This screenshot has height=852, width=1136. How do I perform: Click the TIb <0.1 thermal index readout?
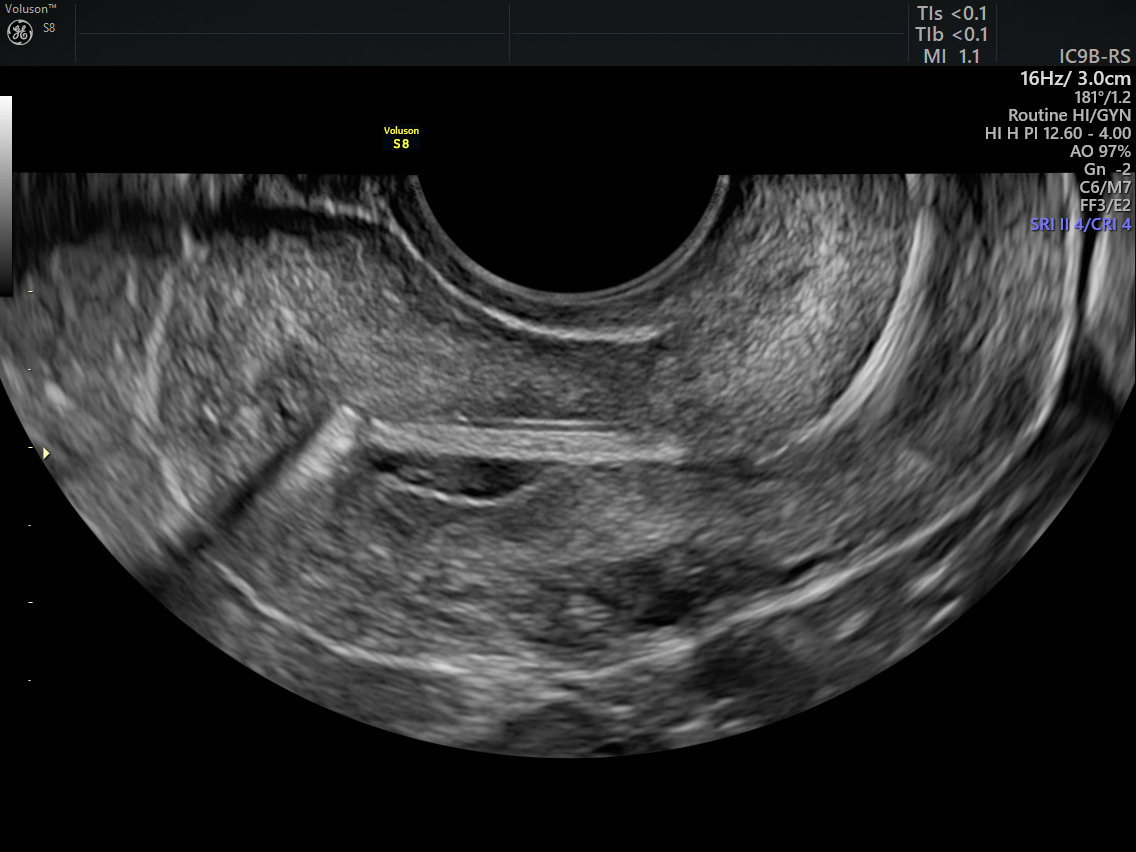tap(952, 35)
